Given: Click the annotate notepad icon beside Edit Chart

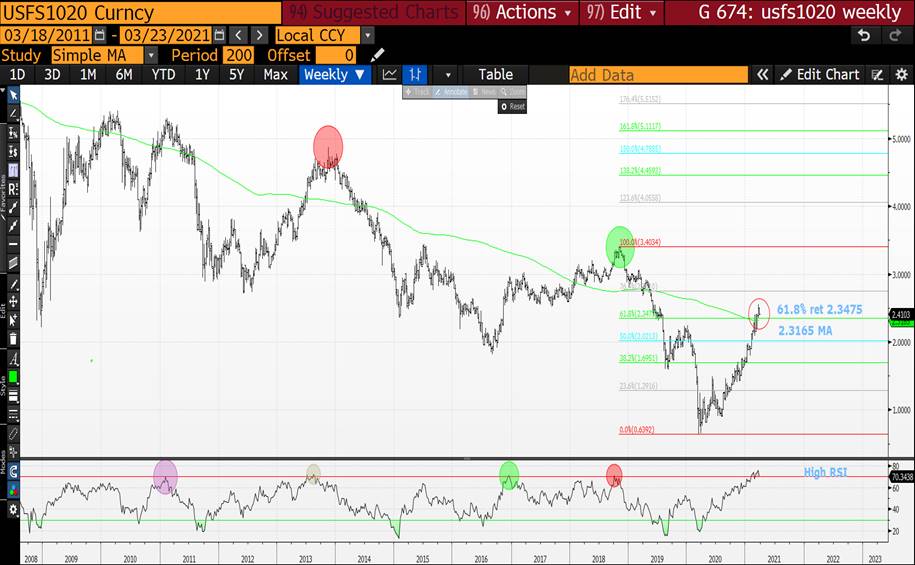Looking at the screenshot, I should click(x=877, y=75).
